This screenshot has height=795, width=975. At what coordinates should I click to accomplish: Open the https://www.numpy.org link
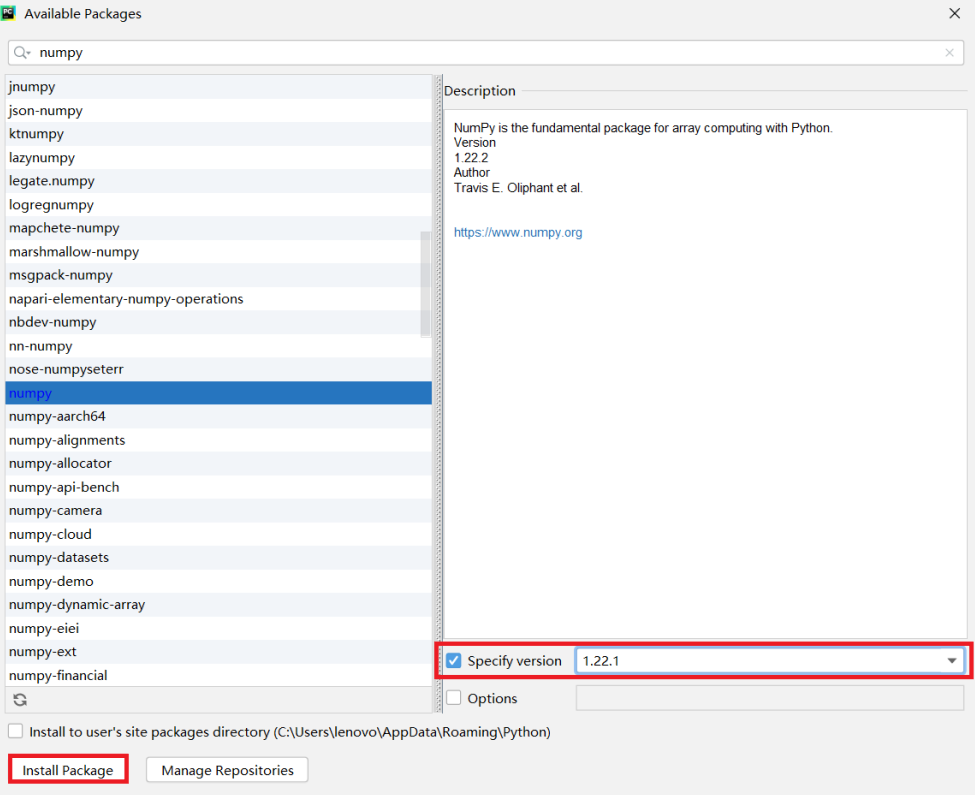pos(518,232)
